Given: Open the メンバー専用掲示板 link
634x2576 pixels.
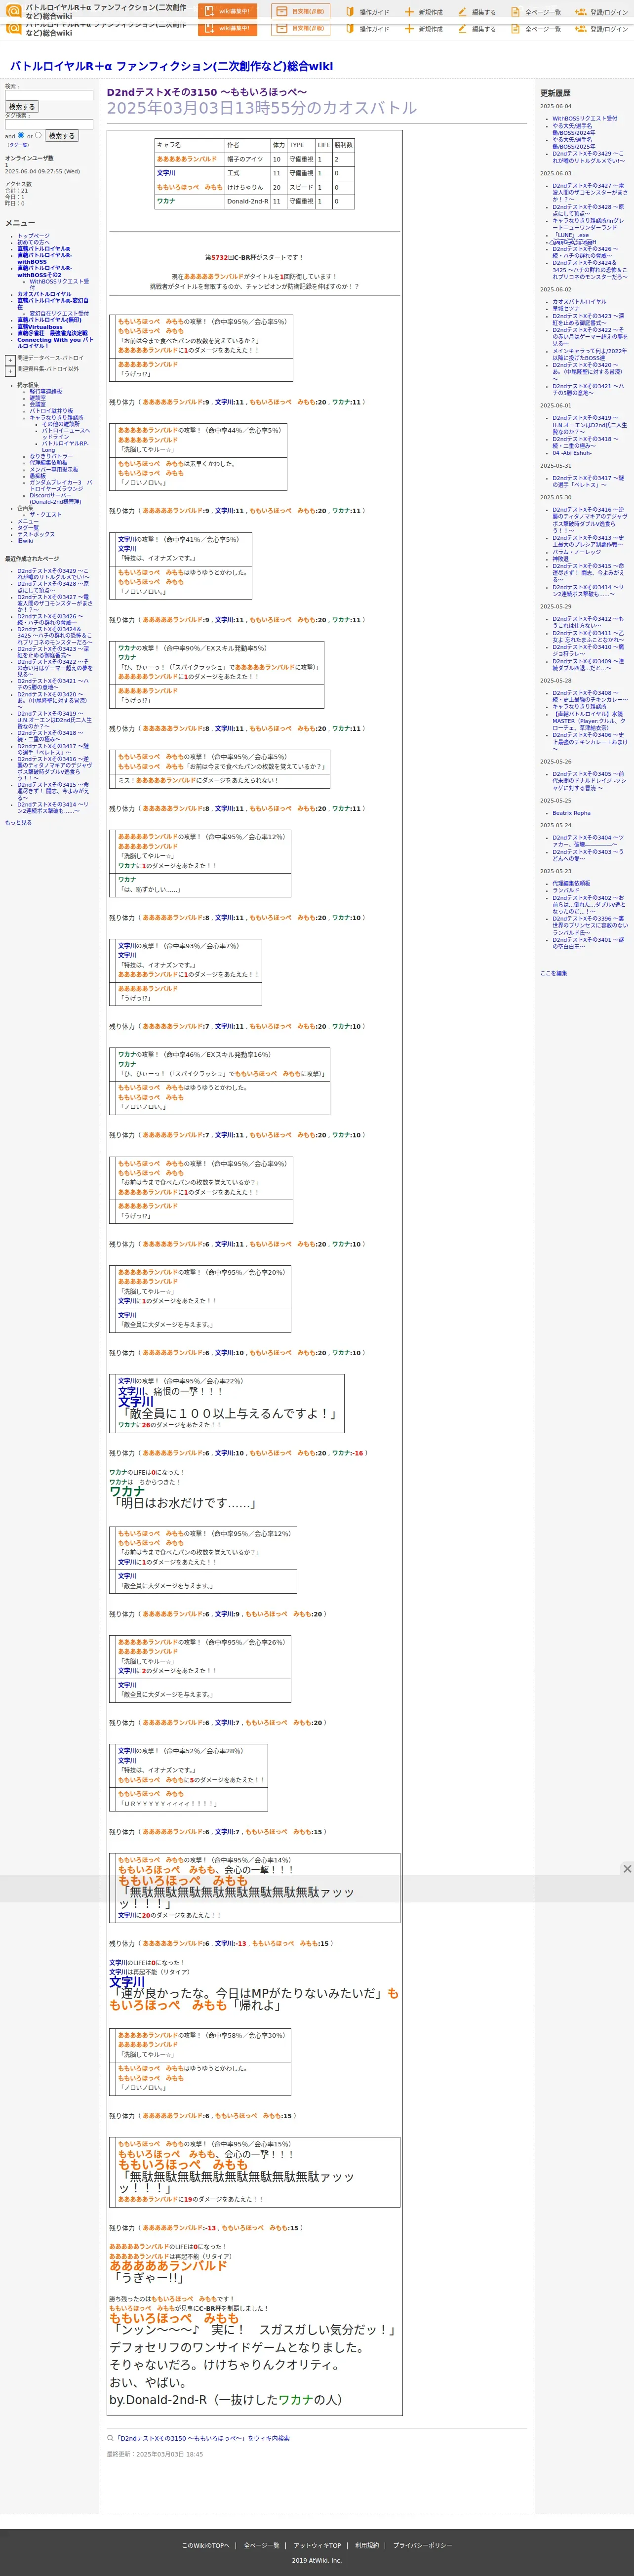Looking at the screenshot, I should 53,469.
